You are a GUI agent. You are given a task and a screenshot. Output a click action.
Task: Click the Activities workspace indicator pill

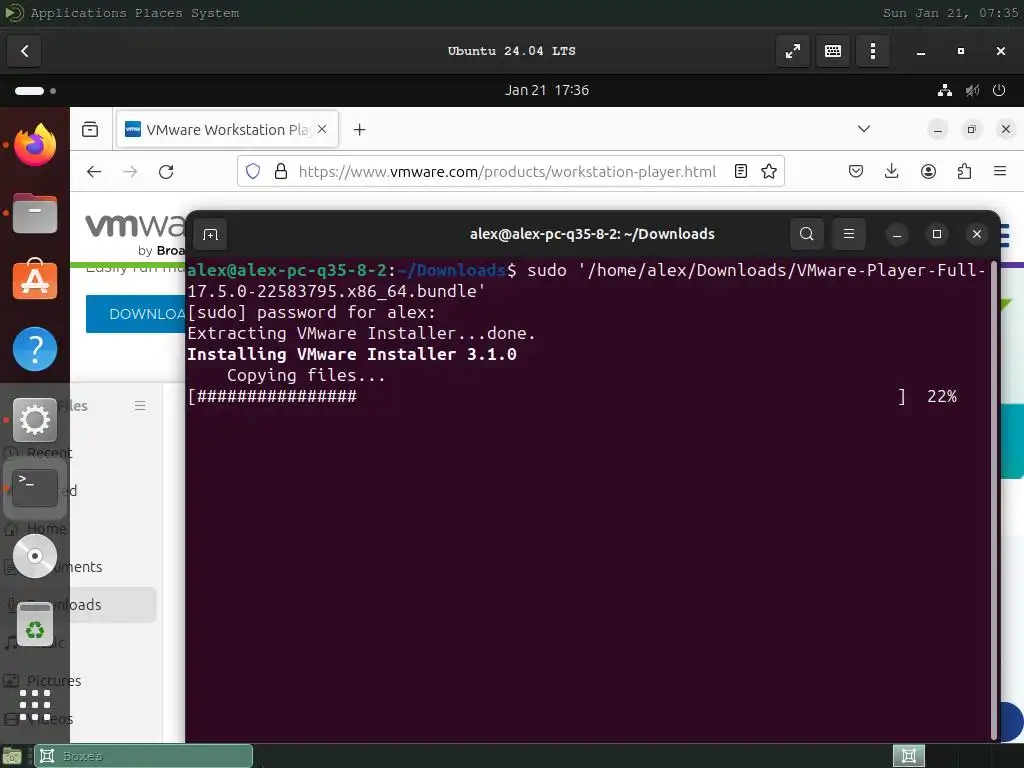coord(29,91)
